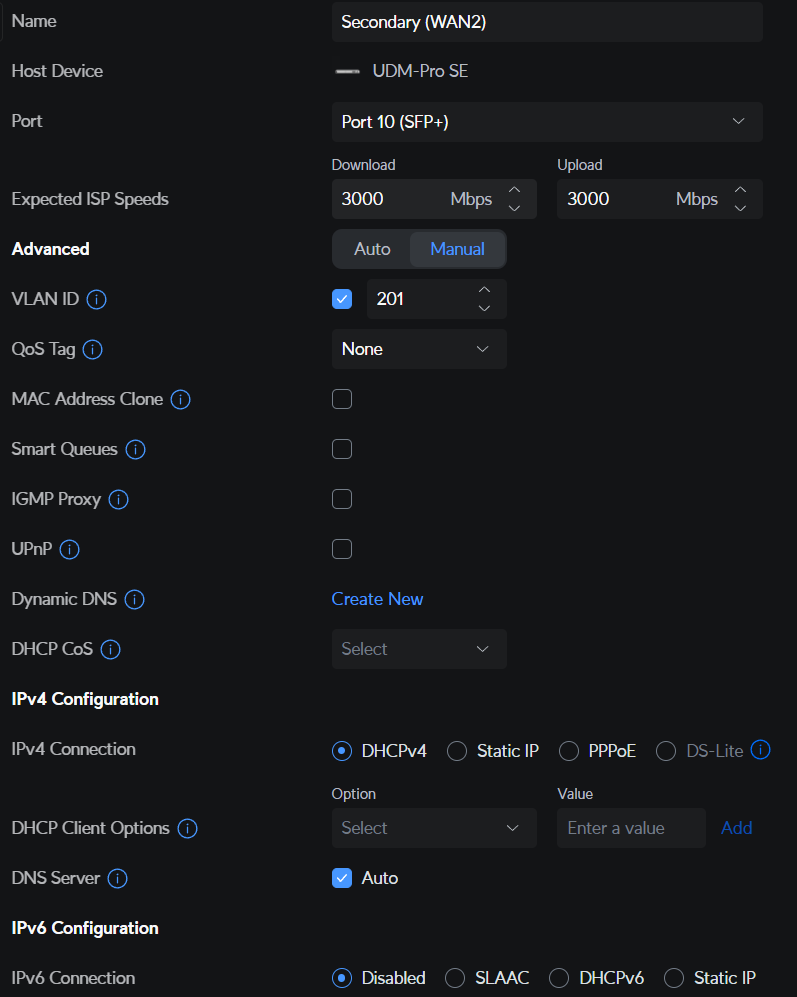This screenshot has width=797, height=997.
Task: Enable the Smart Queues checkbox
Action: (342, 449)
